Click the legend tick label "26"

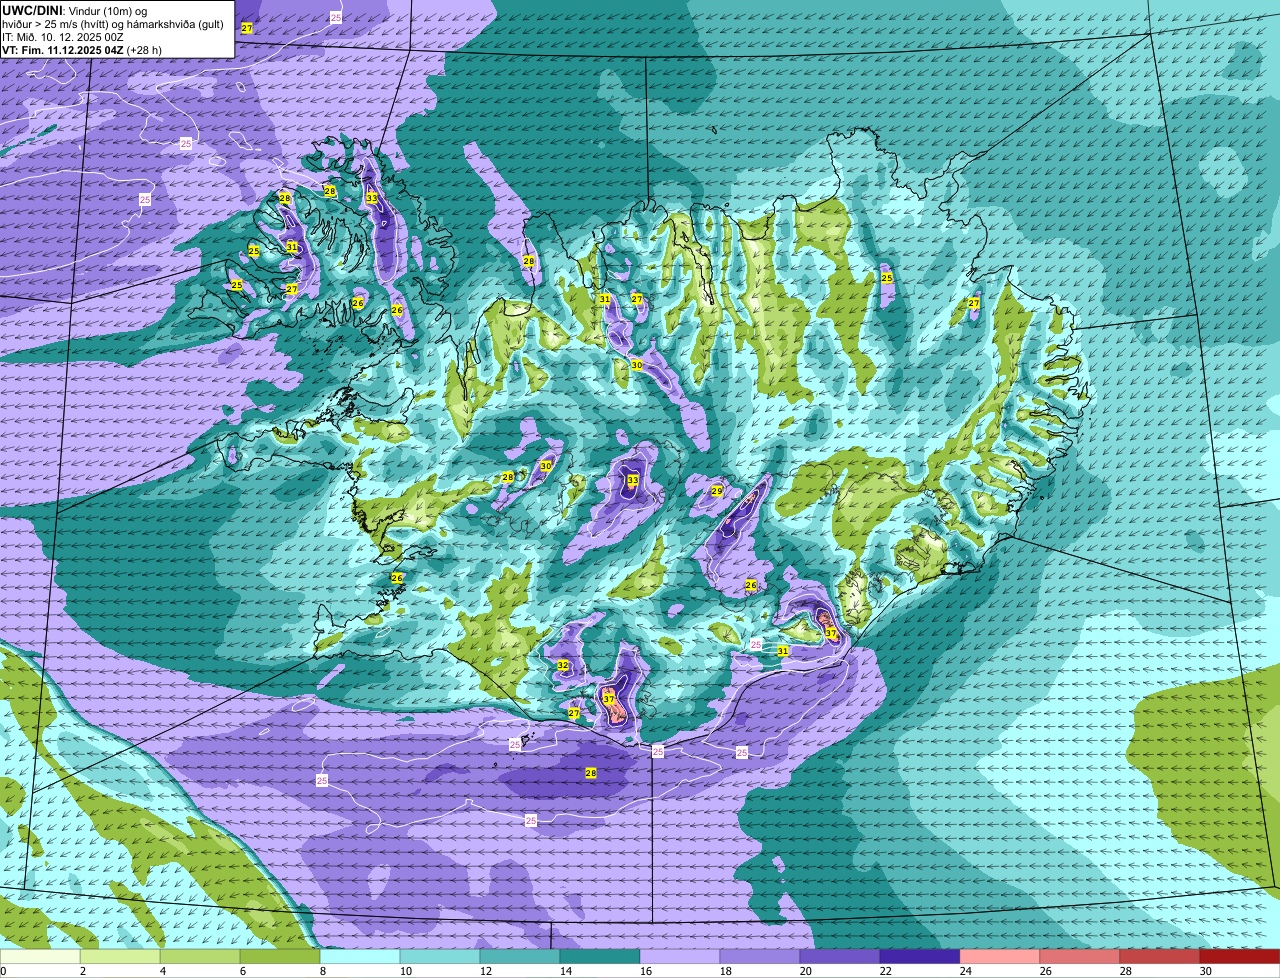pos(1046,971)
